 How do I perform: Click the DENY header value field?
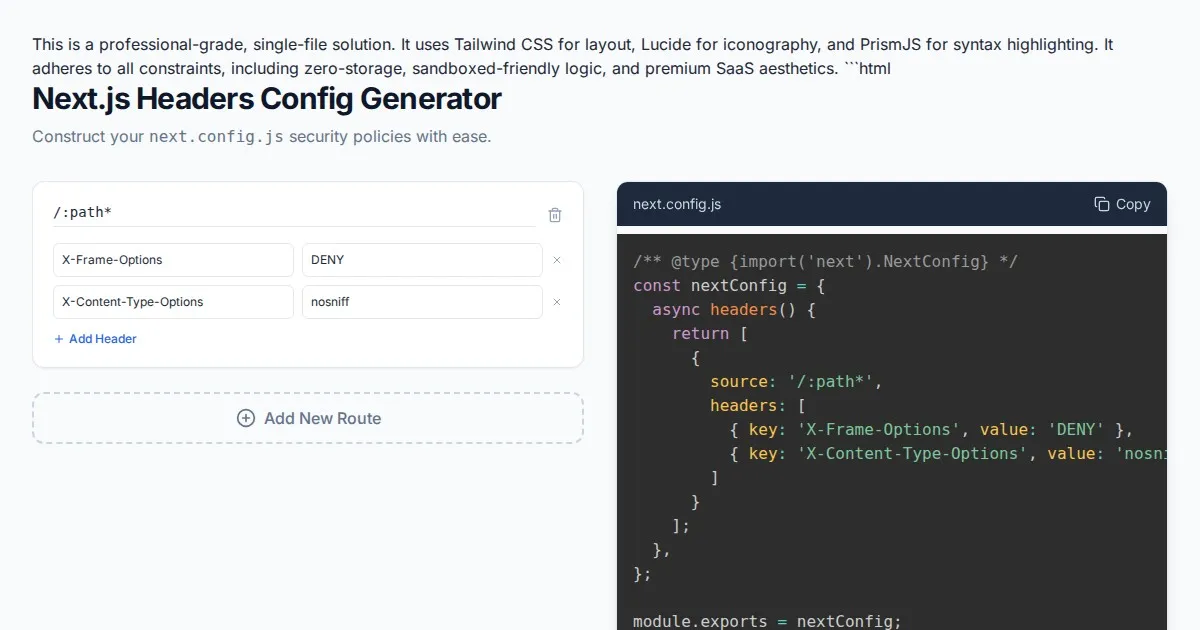pyautogui.click(x=421, y=260)
